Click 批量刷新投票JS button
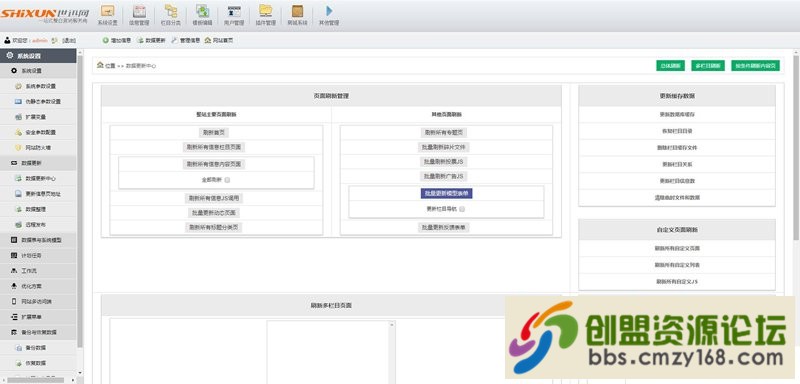 click(x=444, y=162)
